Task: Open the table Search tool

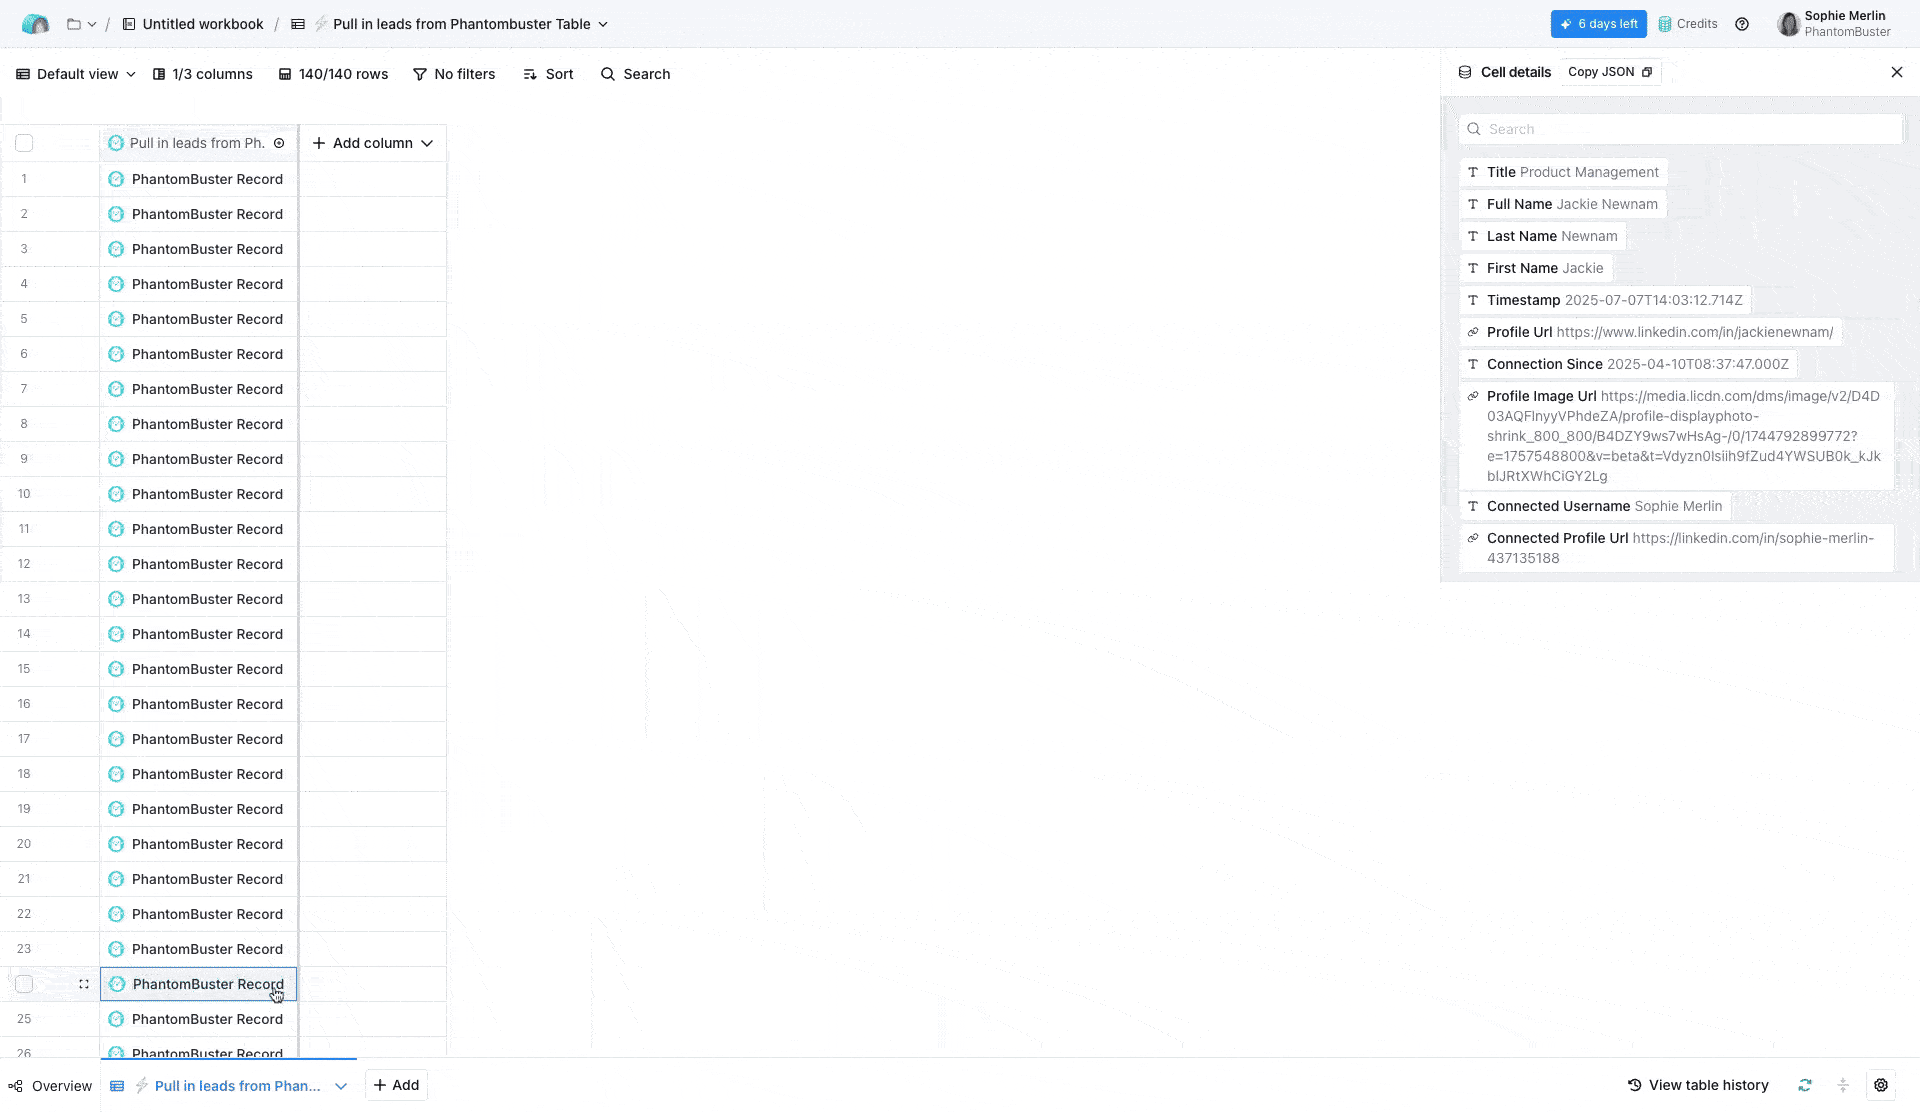Action: [635, 74]
